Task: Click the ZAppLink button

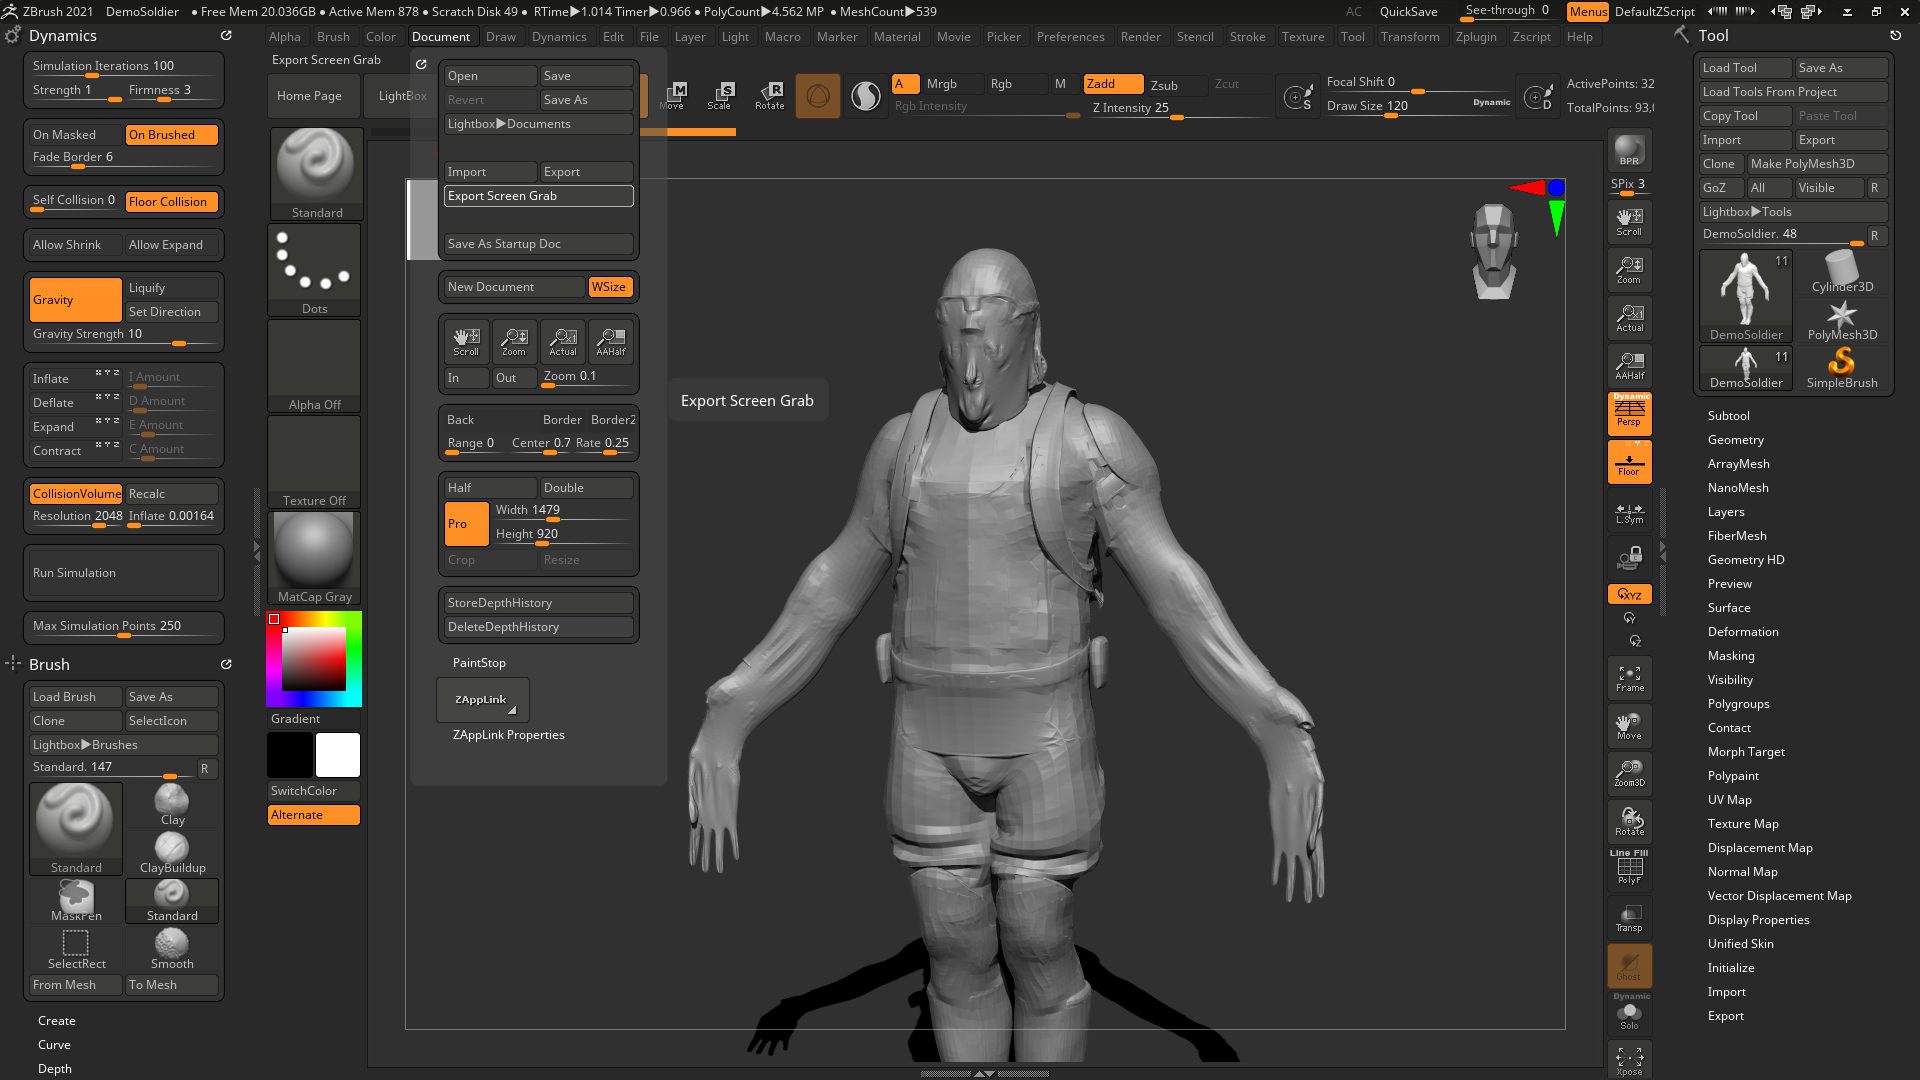Action: coord(479,699)
